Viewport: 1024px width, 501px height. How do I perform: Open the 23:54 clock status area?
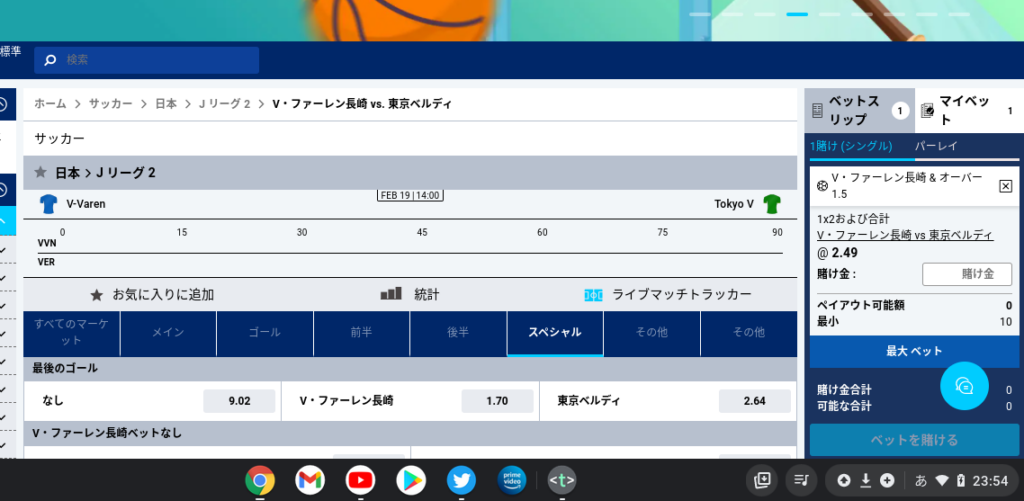click(x=991, y=481)
